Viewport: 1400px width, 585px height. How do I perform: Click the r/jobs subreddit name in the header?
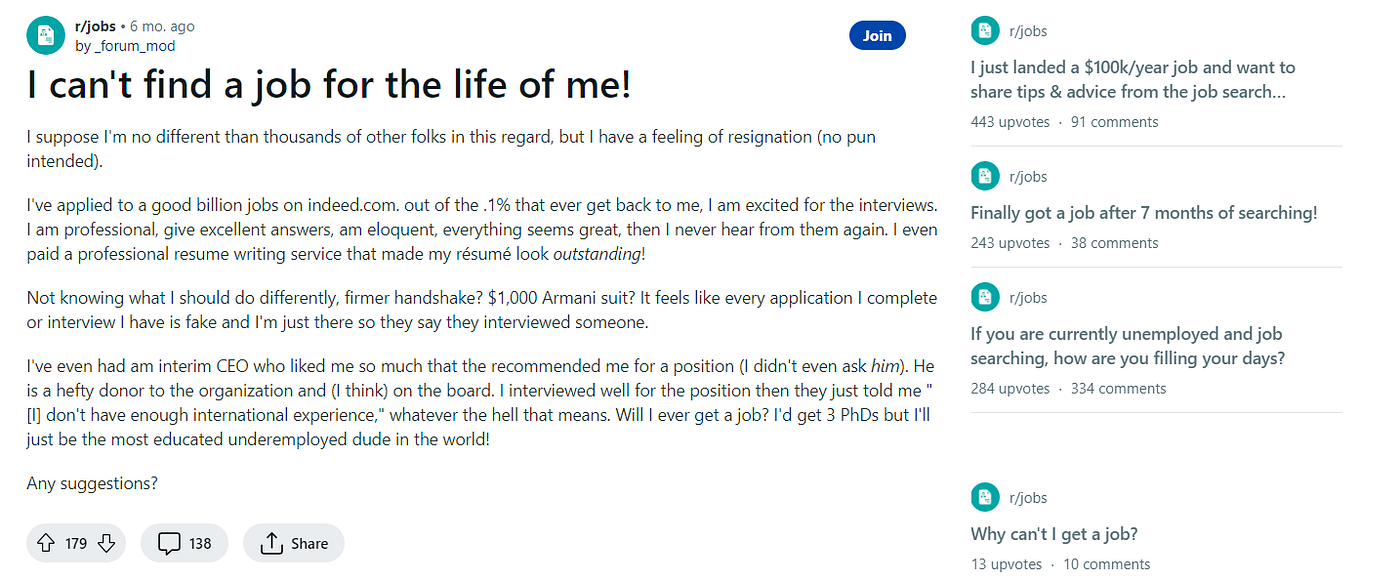[x=96, y=26]
